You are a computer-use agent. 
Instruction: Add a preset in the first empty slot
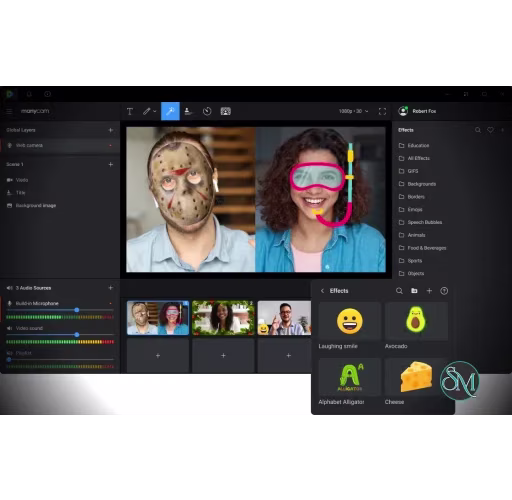pos(158,356)
